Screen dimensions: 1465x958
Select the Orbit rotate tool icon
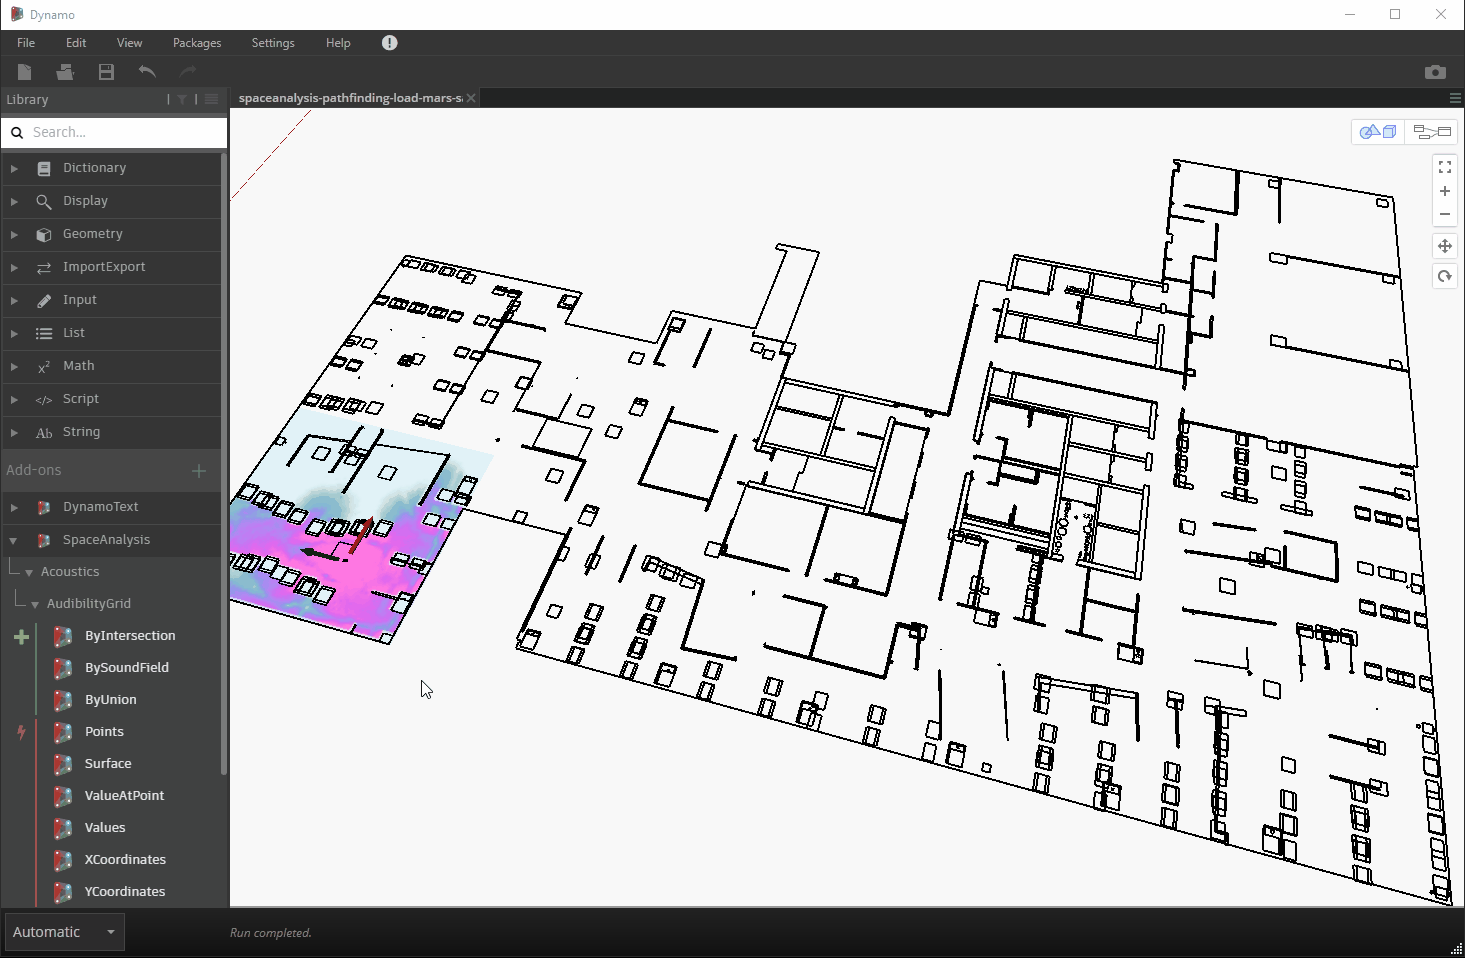pos(1445,277)
